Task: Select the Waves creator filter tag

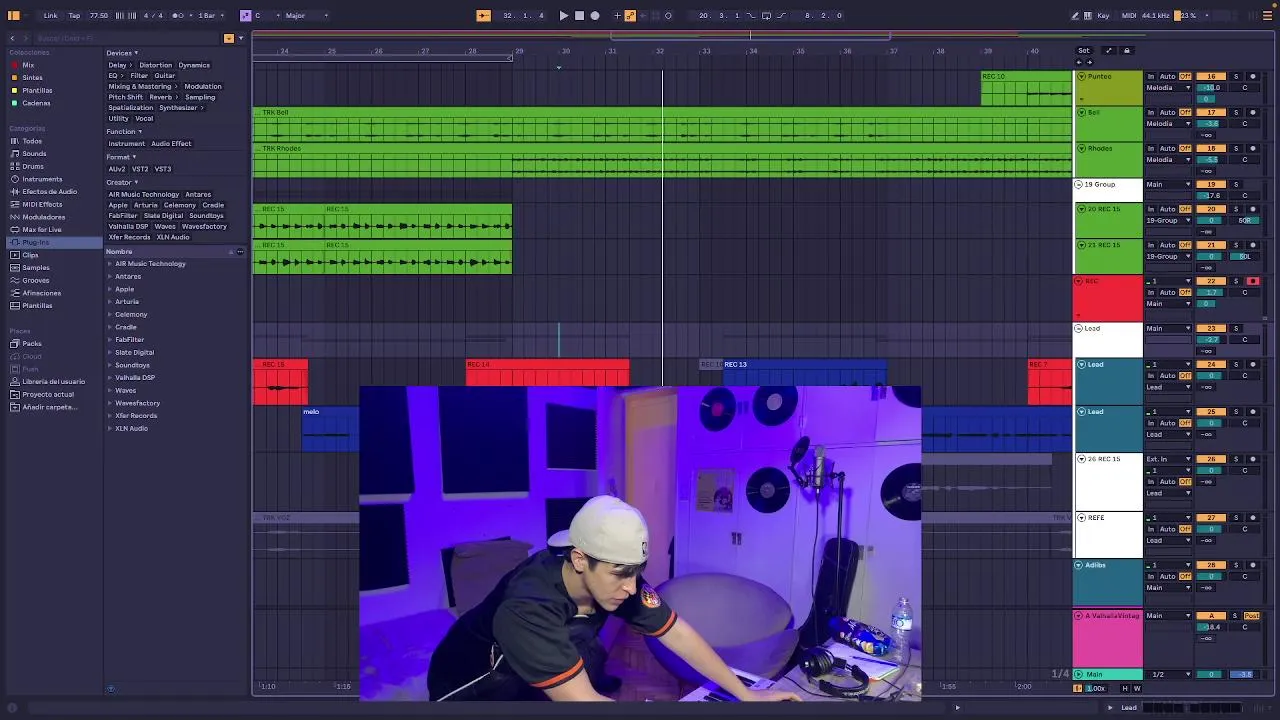Action: click(x=165, y=226)
